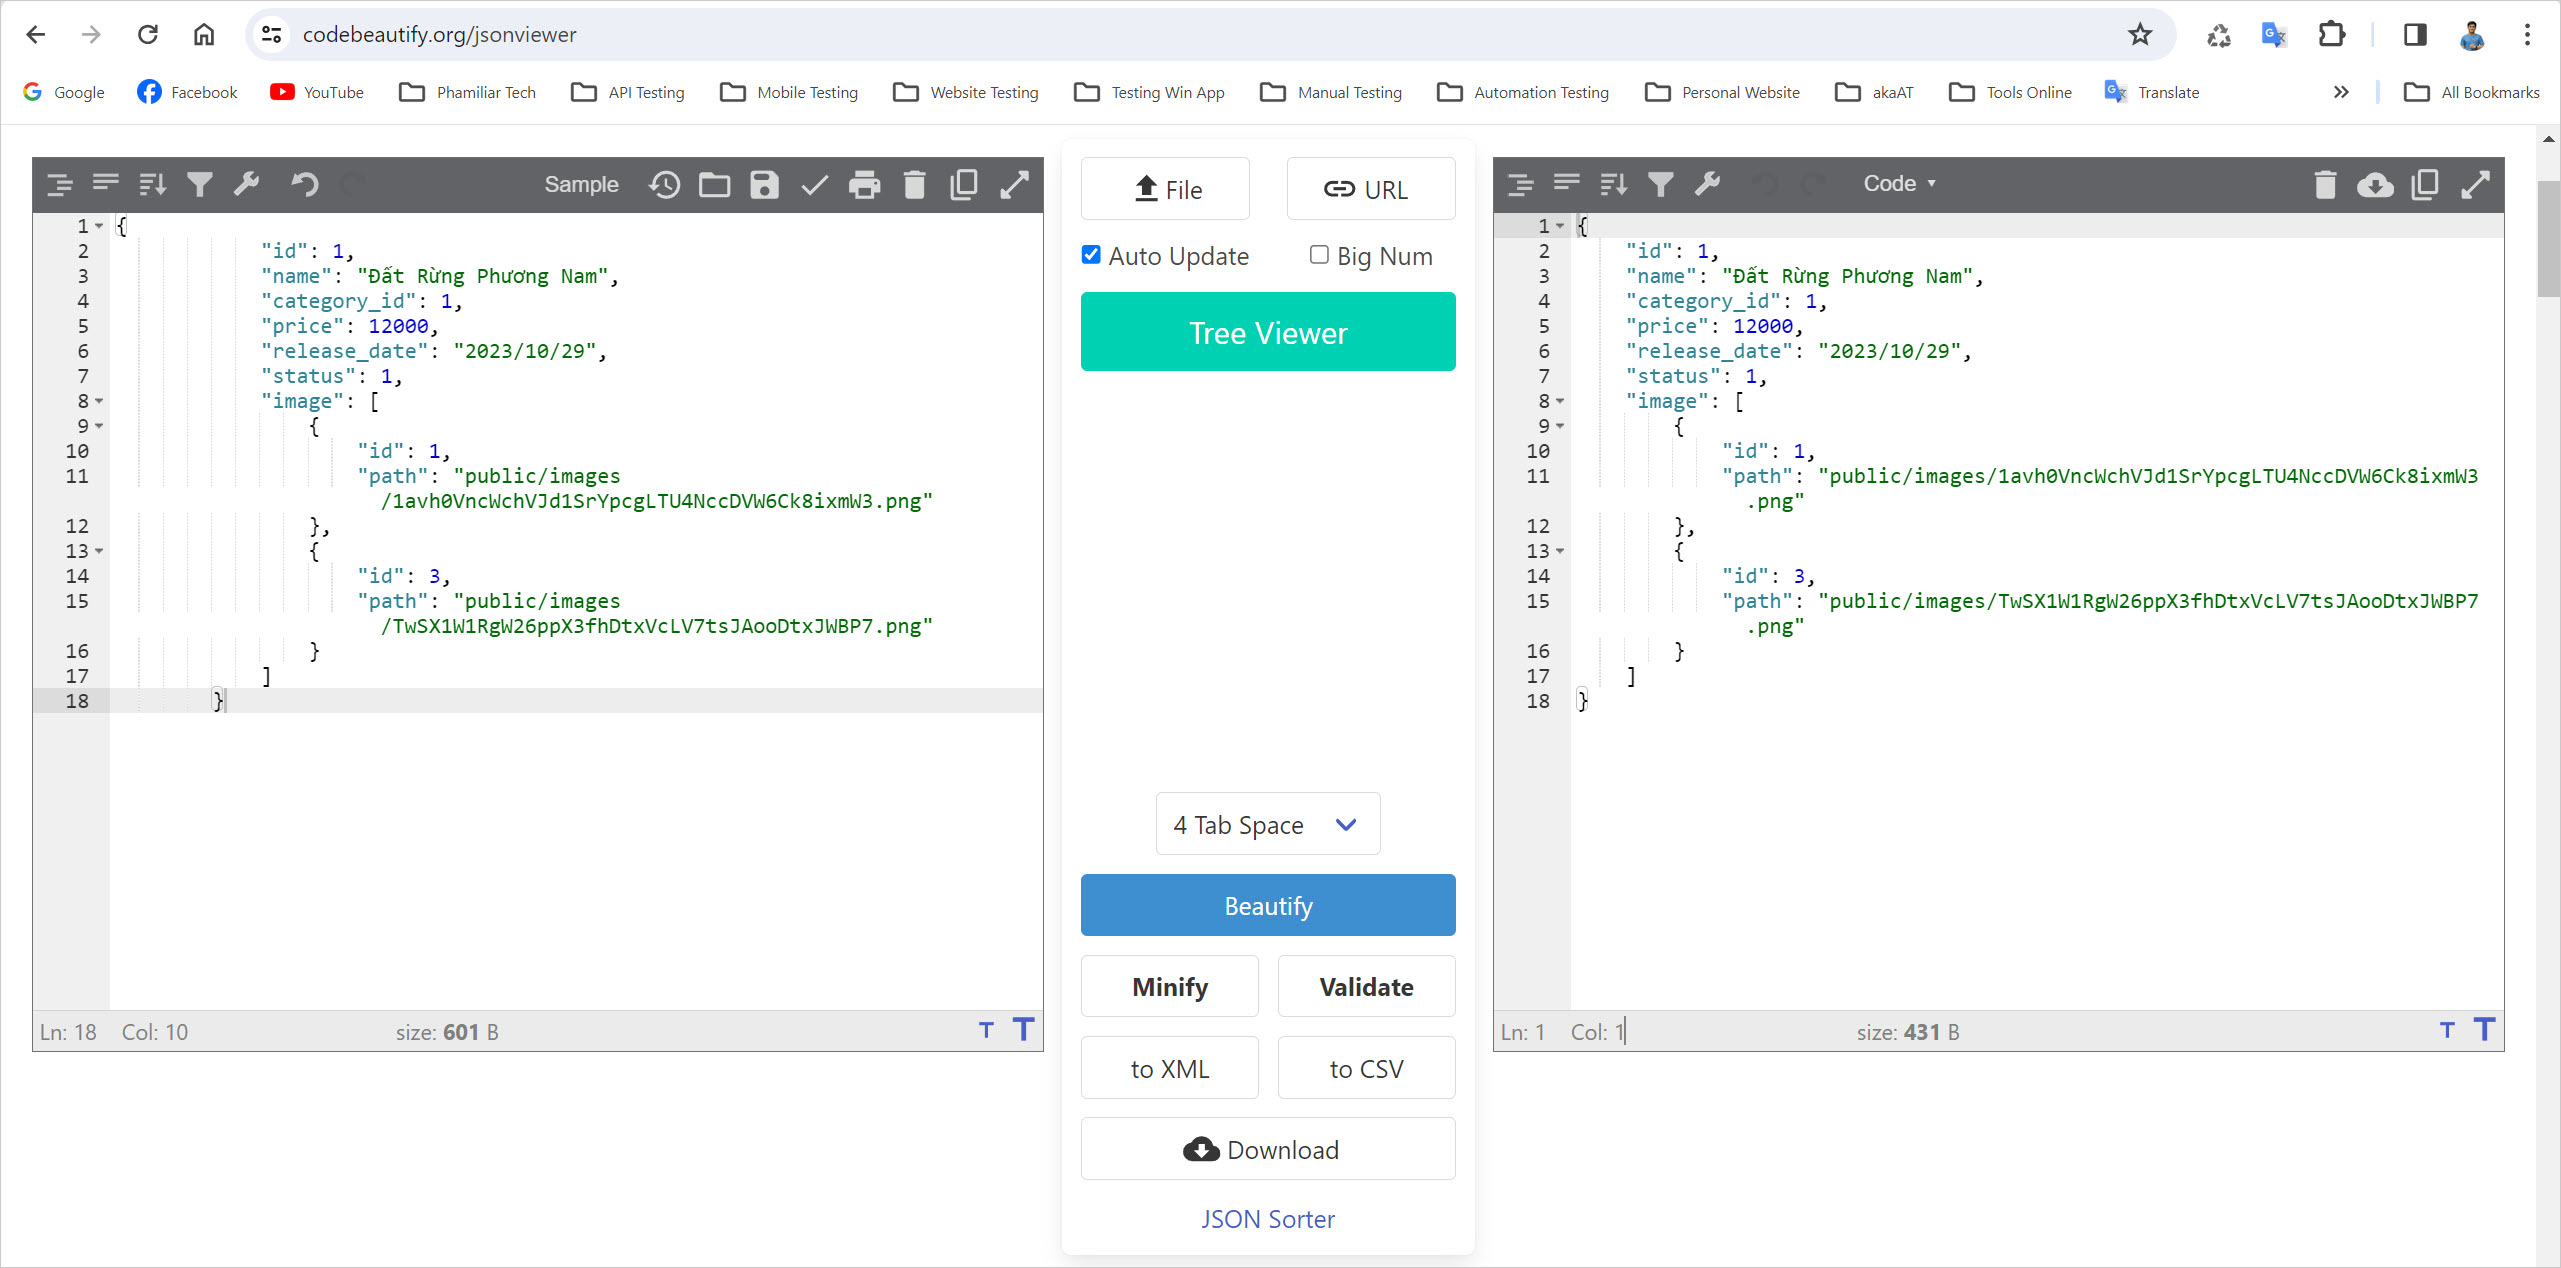Increase font size in left editor
Screen dimensions: 2561x1268
tap(1024, 1030)
